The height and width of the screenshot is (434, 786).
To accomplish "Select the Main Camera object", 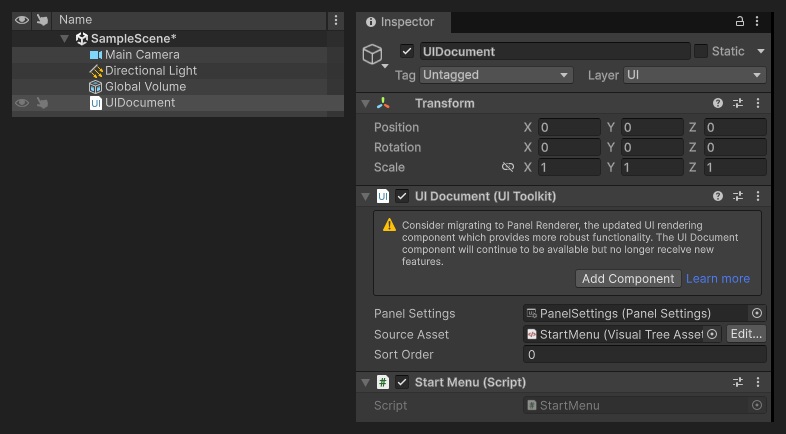I will (x=142, y=55).
